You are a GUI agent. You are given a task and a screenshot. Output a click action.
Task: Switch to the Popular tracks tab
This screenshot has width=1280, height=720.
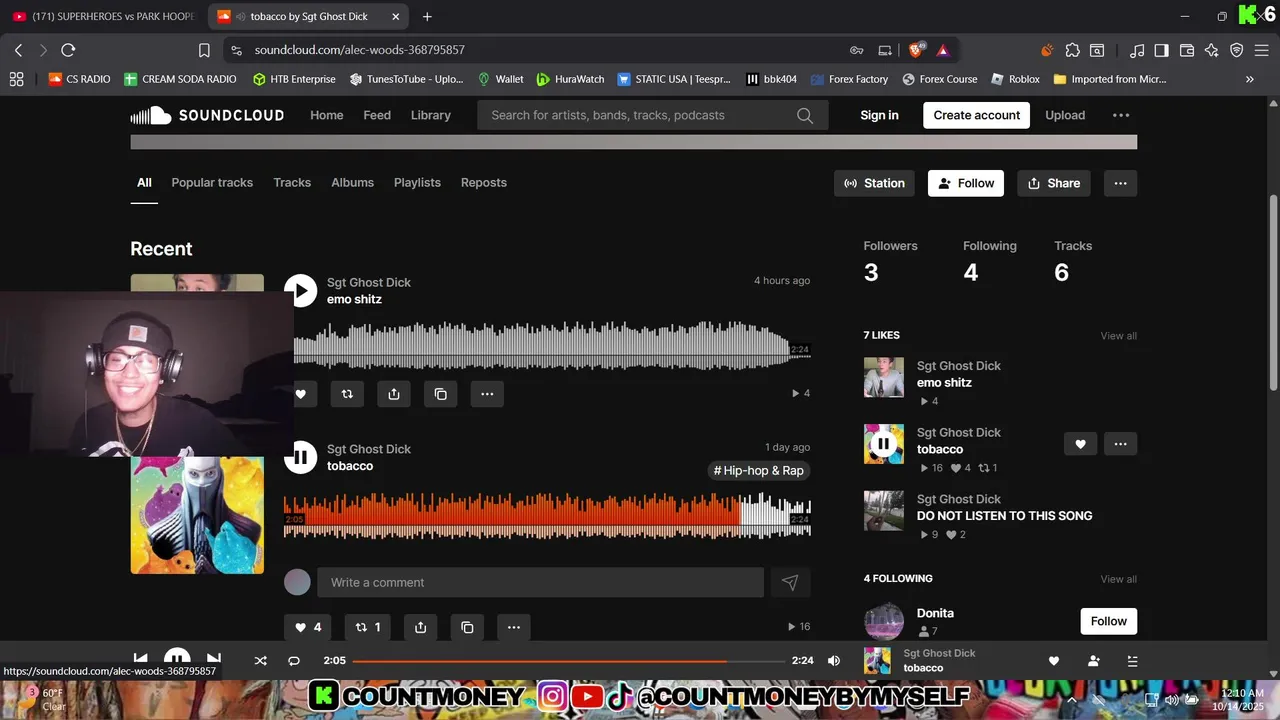click(212, 182)
